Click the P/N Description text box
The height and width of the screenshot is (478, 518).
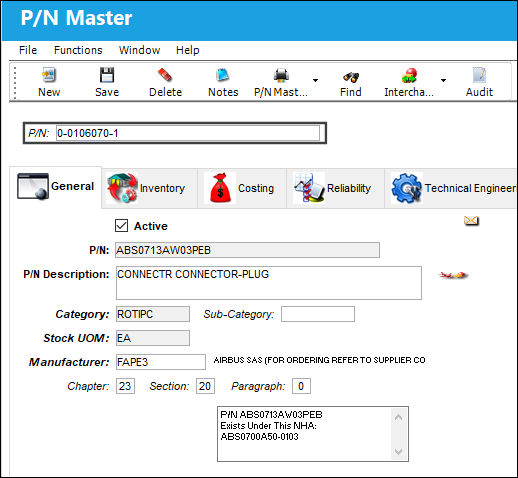coord(269,283)
